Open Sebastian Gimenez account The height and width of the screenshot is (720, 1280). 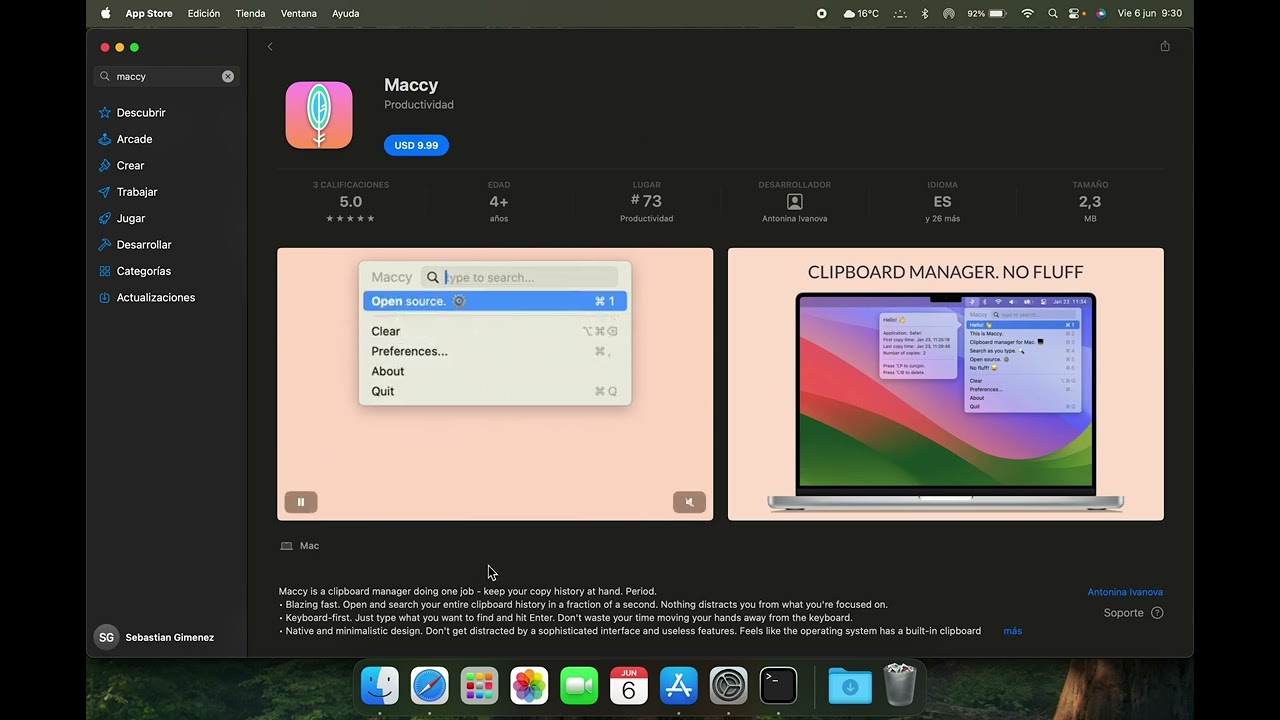pyautogui.click(x=155, y=637)
